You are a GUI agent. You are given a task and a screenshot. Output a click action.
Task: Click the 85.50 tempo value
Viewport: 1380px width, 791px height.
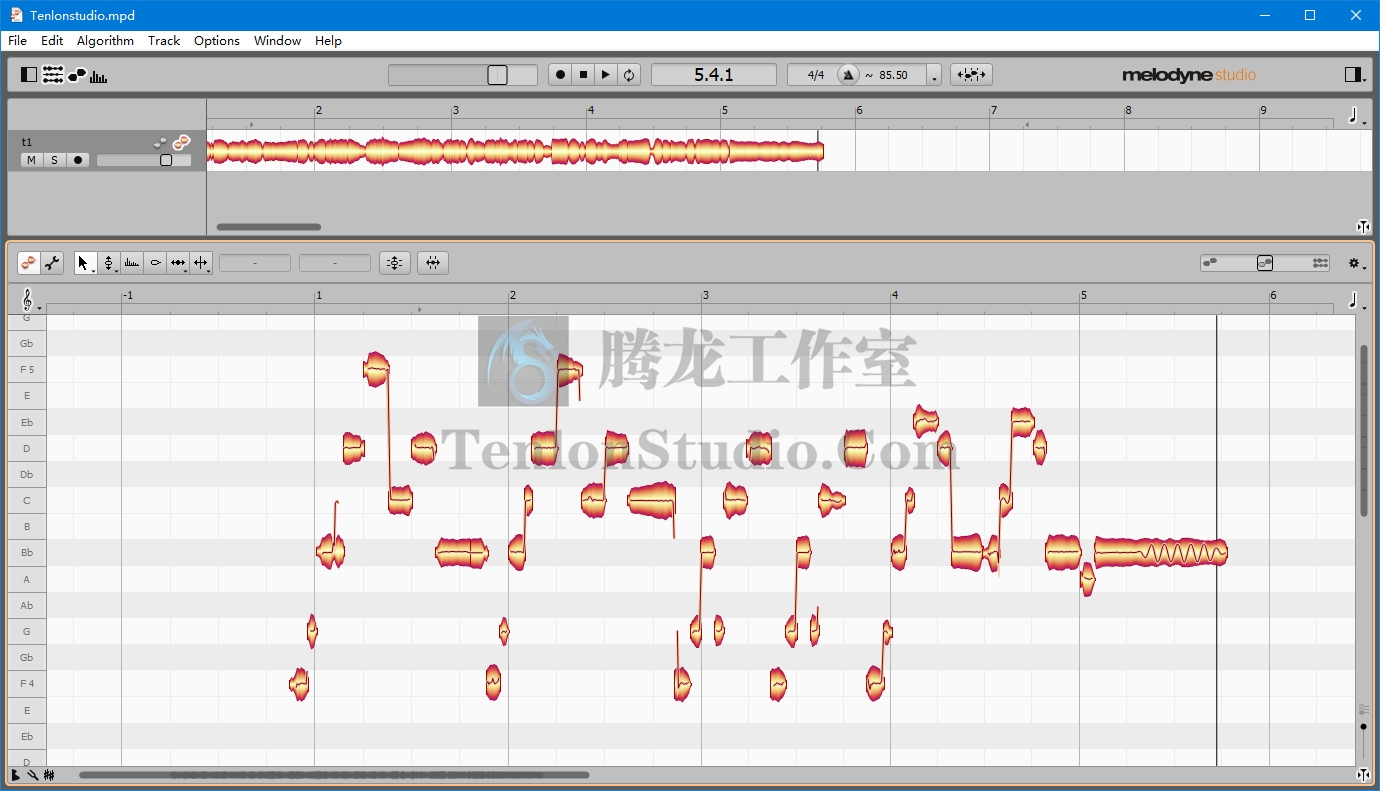click(893, 75)
